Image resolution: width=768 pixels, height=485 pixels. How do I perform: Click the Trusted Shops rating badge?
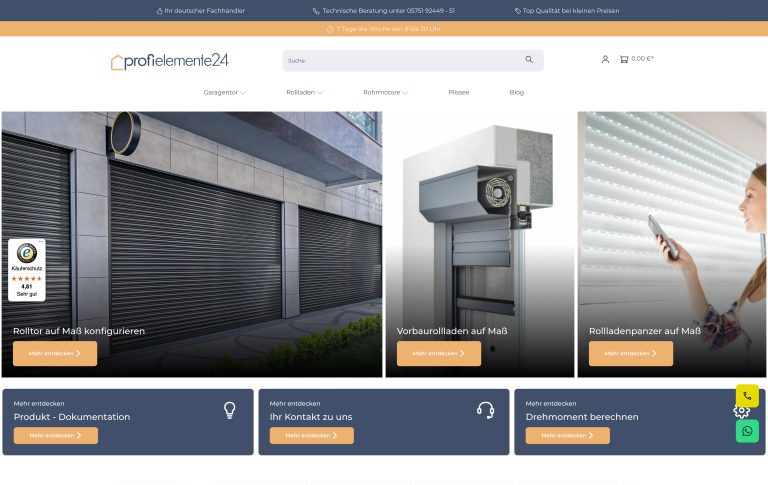(26, 270)
